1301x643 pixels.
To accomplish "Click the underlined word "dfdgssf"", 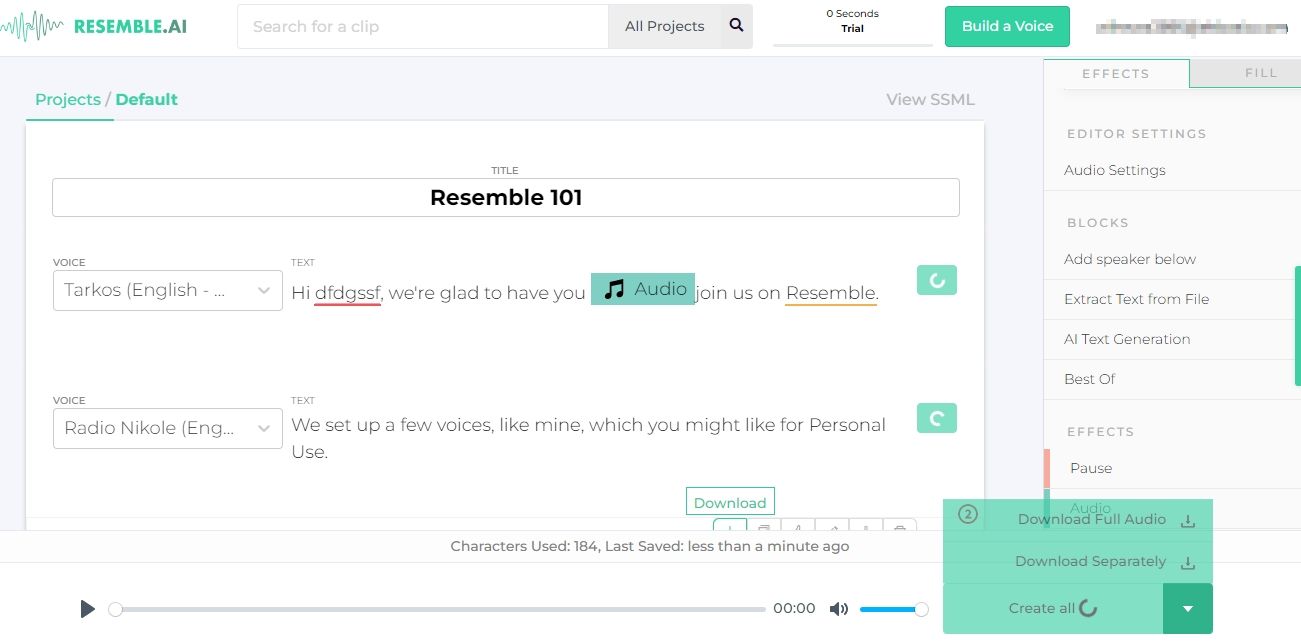I will pyautogui.click(x=348, y=293).
